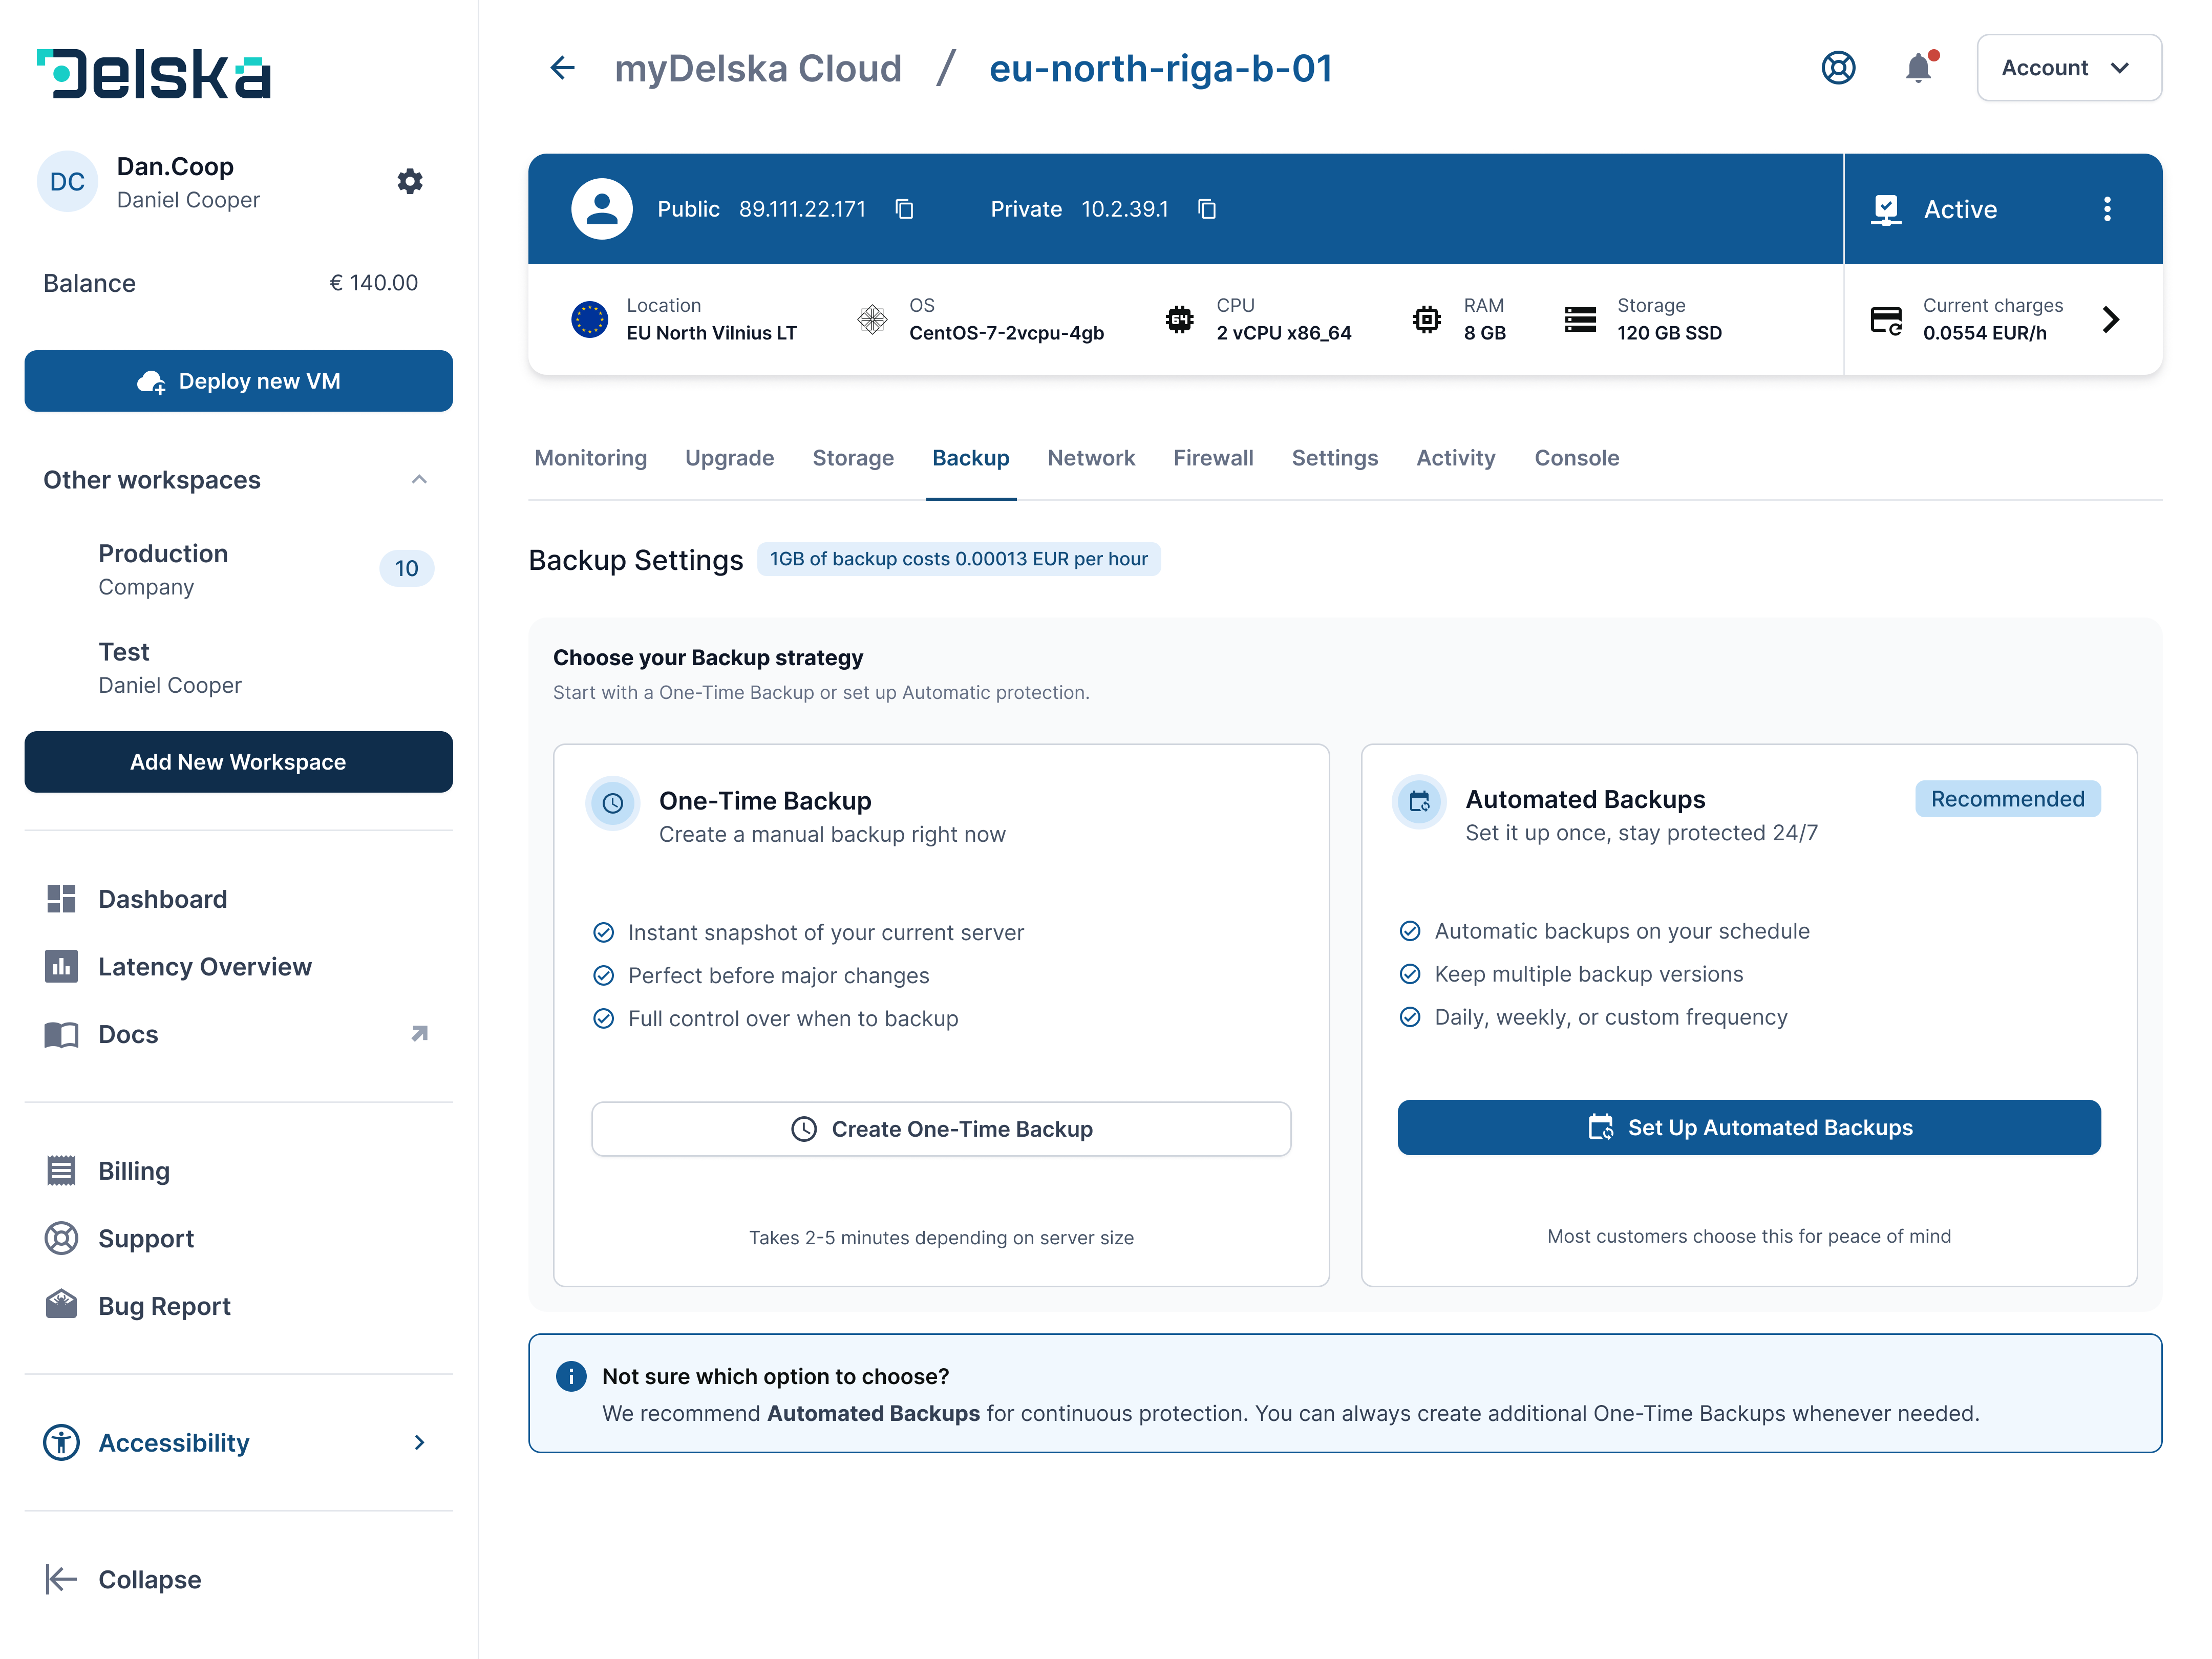Open the Account dropdown
Viewport: 2212px width, 1659px height.
click(x=2069, y=68)
